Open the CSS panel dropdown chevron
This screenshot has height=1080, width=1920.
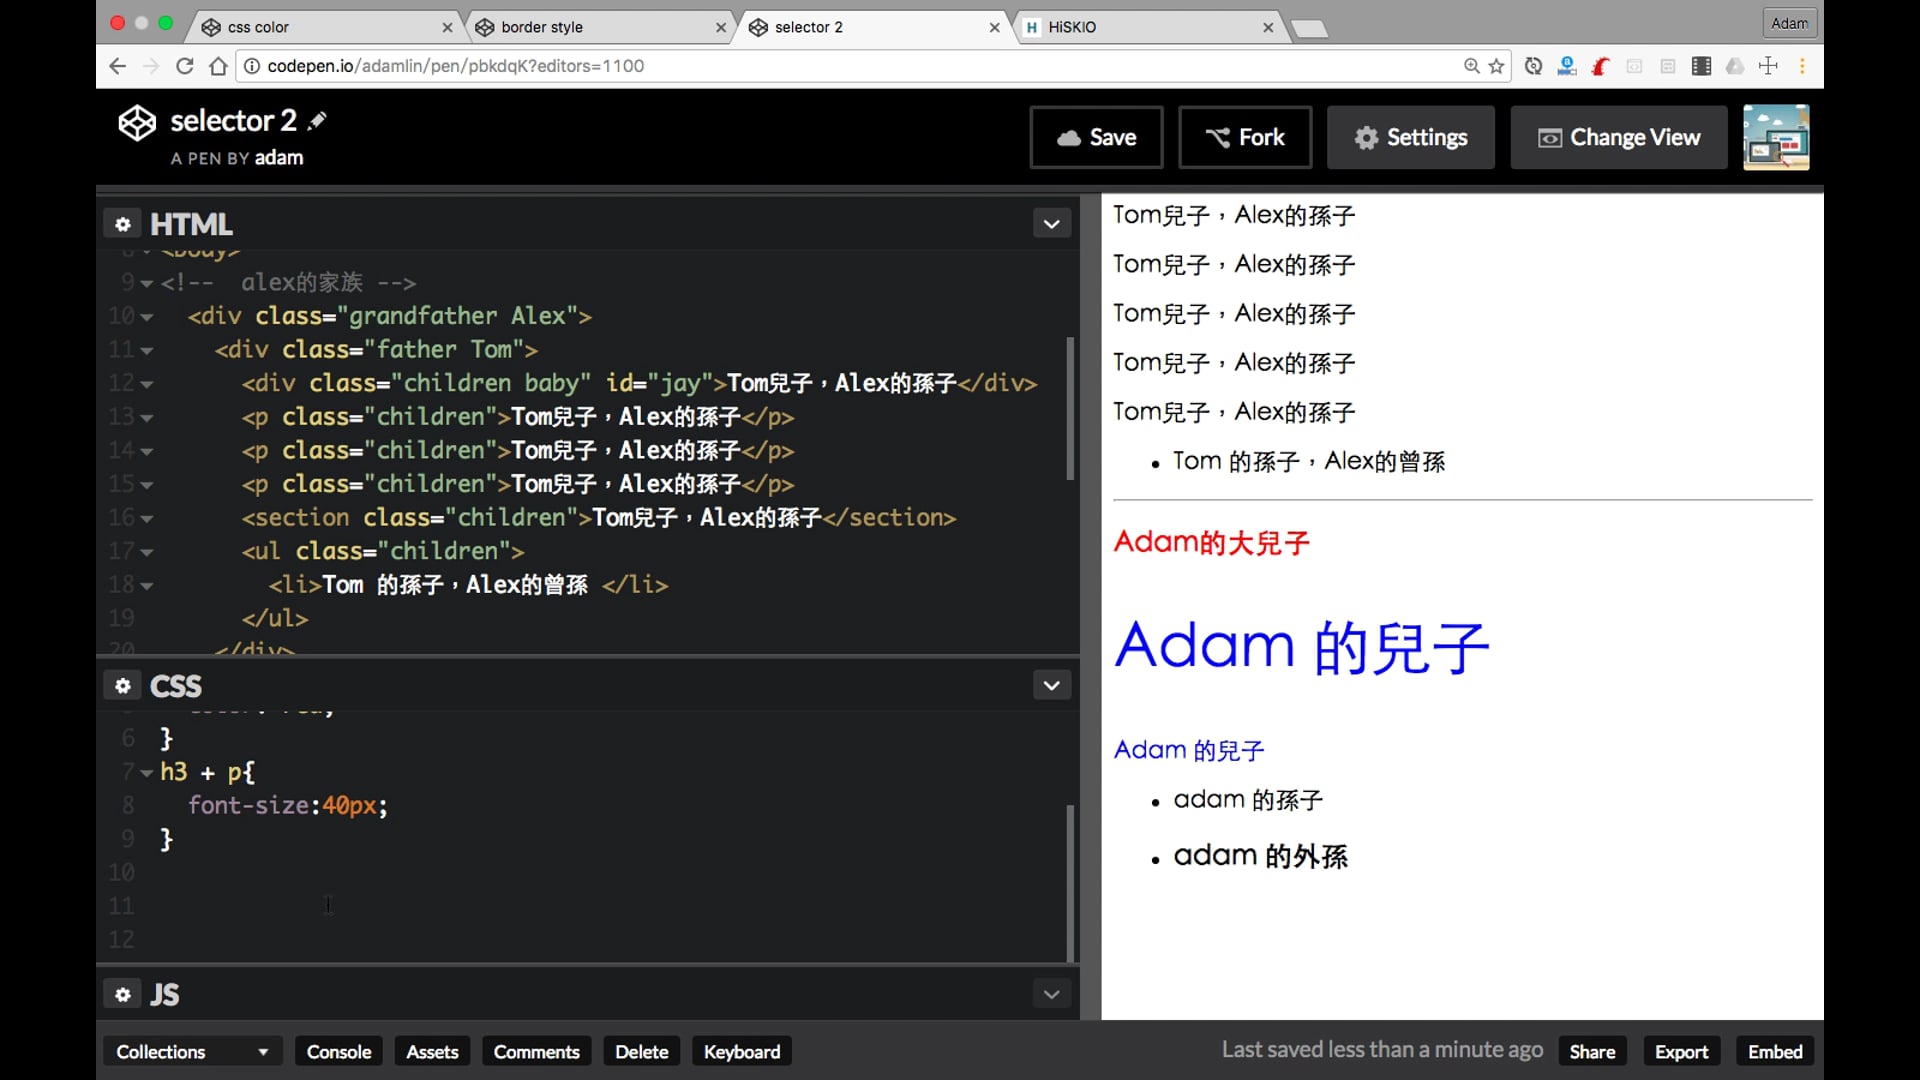tap(1051, 686)
